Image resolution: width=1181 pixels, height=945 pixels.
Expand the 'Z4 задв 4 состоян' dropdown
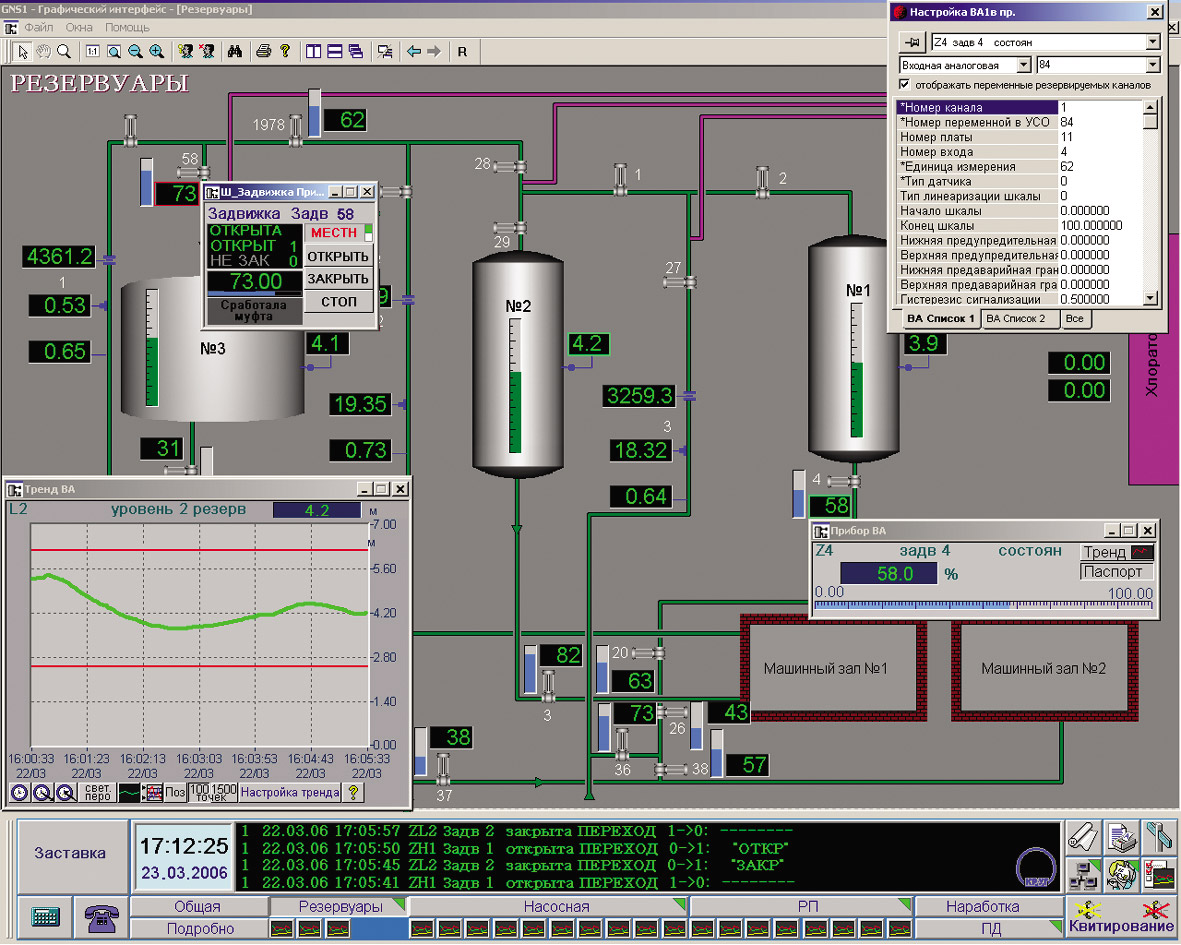pyautogui.click(x=1152, y=43)
